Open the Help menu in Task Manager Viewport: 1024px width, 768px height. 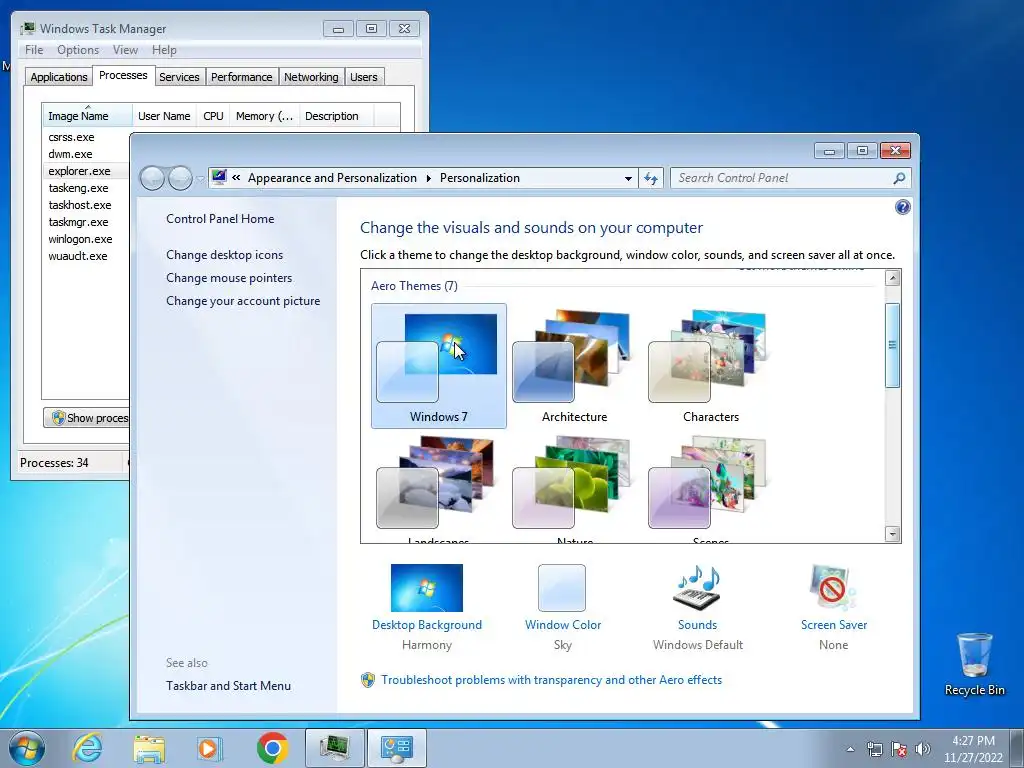tap(164, 50)
